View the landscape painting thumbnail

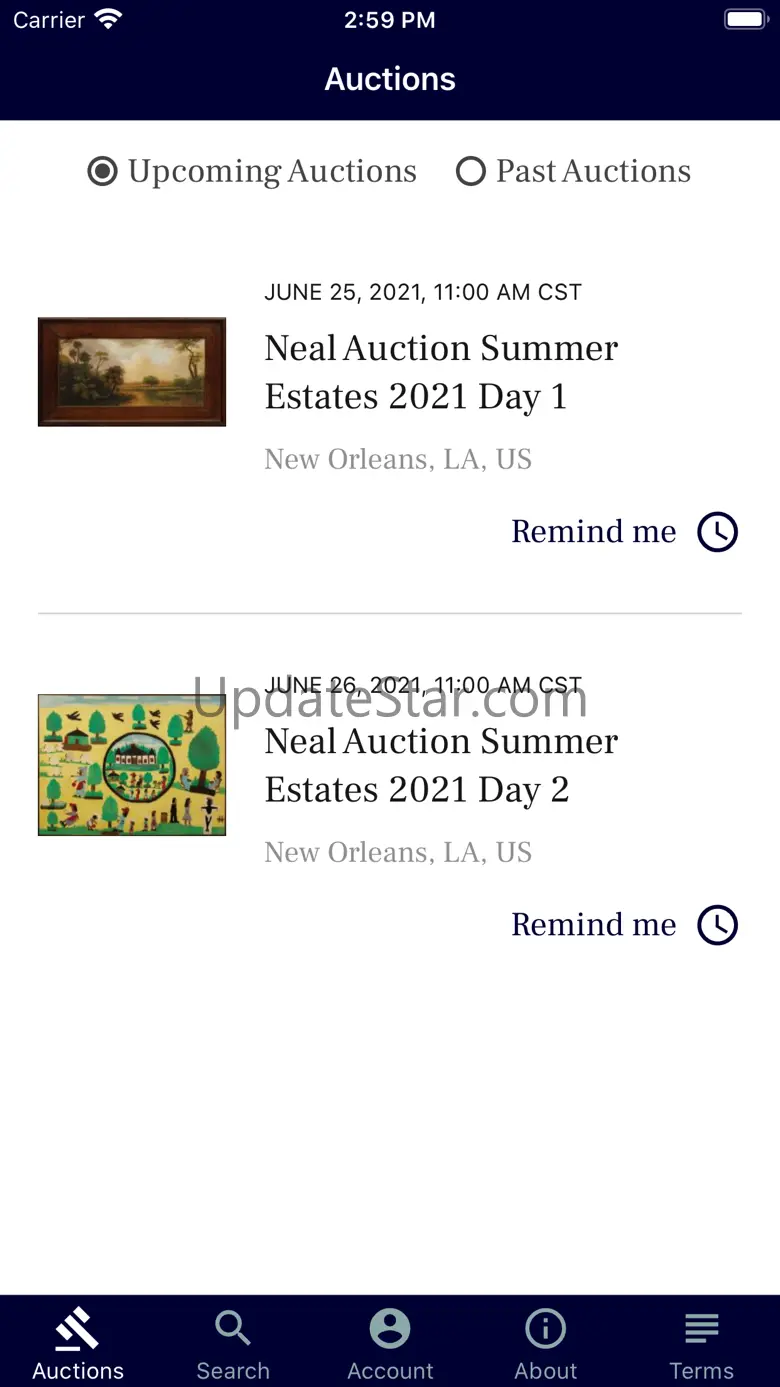click(x=132, y=372)
